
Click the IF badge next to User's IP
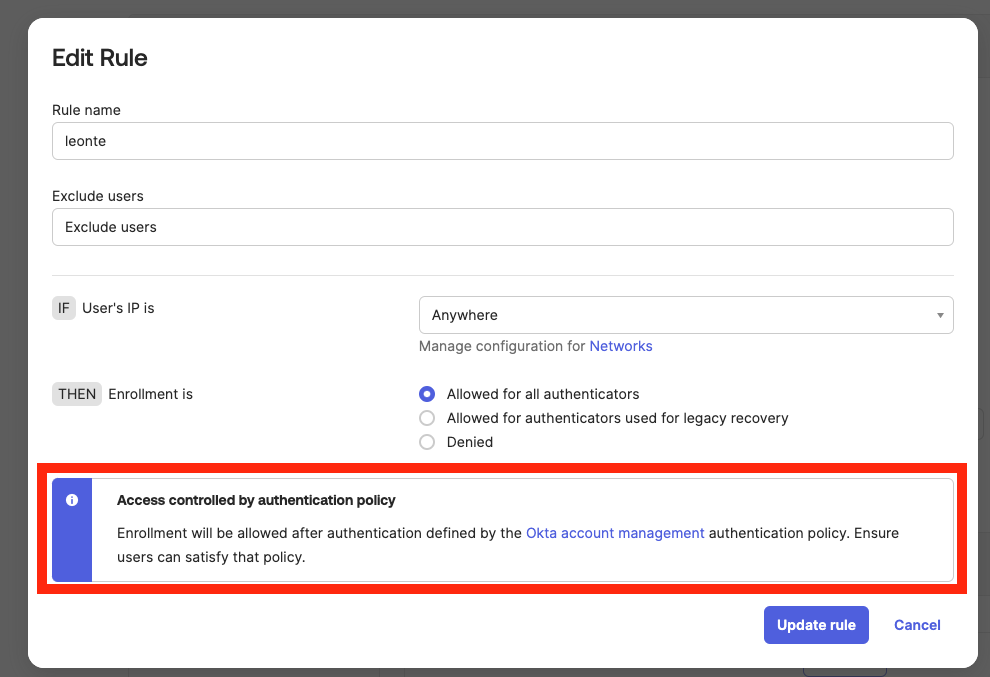click(x=63, y=308)
